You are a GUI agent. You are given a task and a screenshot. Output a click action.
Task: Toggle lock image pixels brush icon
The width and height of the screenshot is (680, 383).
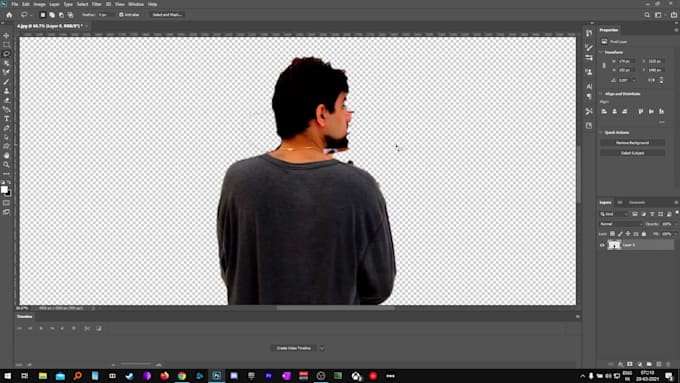click(620, 234)
